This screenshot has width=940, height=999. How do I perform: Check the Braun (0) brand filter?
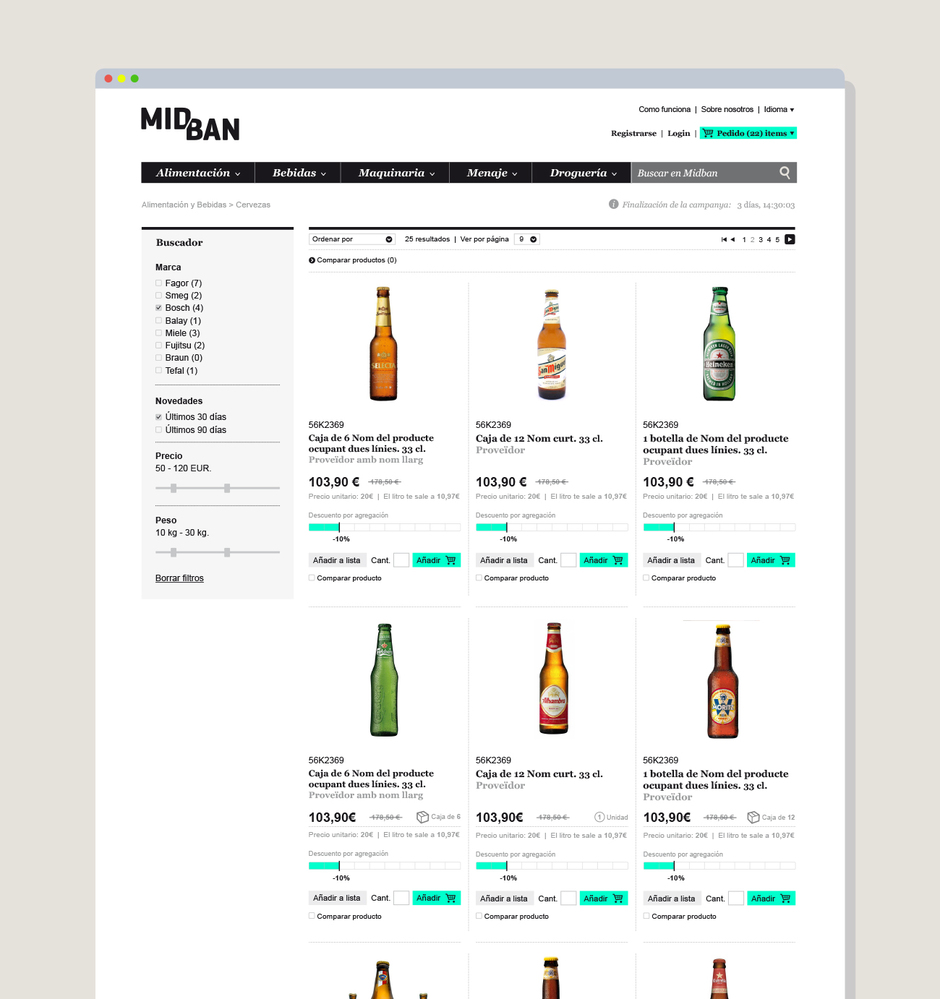coord(159,357)
